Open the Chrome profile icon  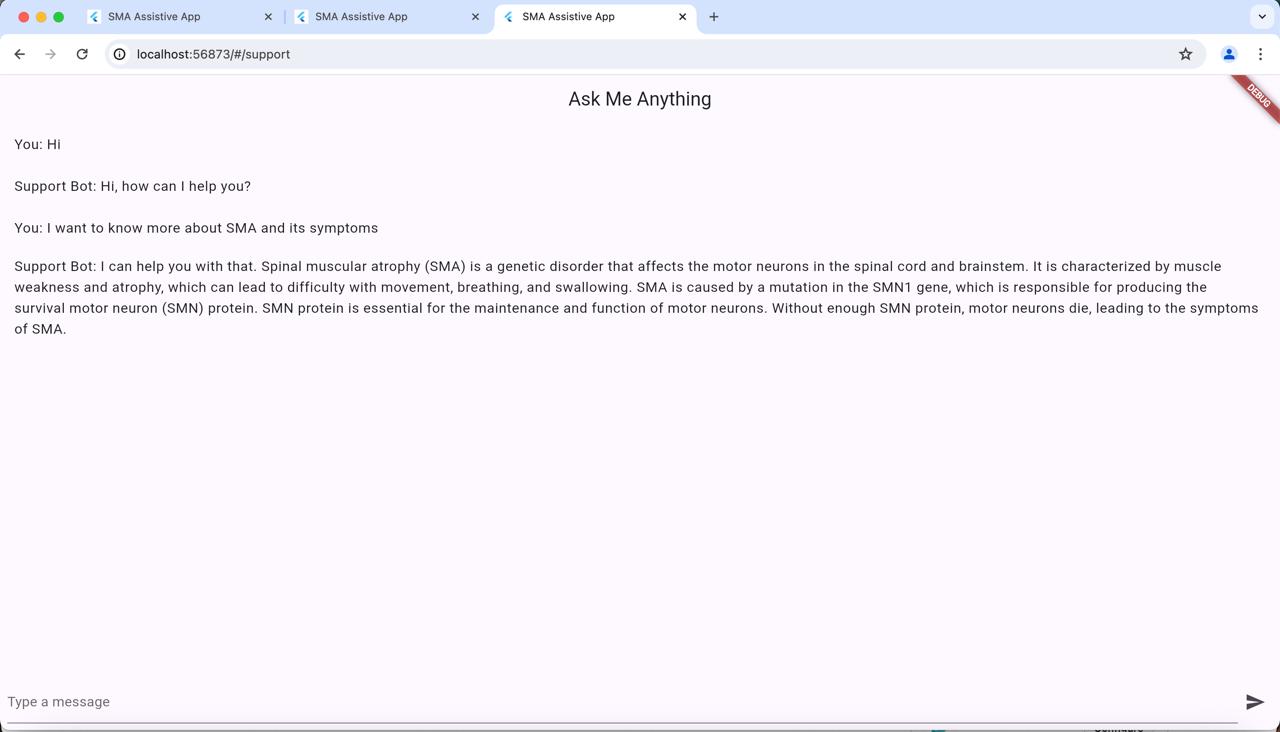(x=1229, y=54)
